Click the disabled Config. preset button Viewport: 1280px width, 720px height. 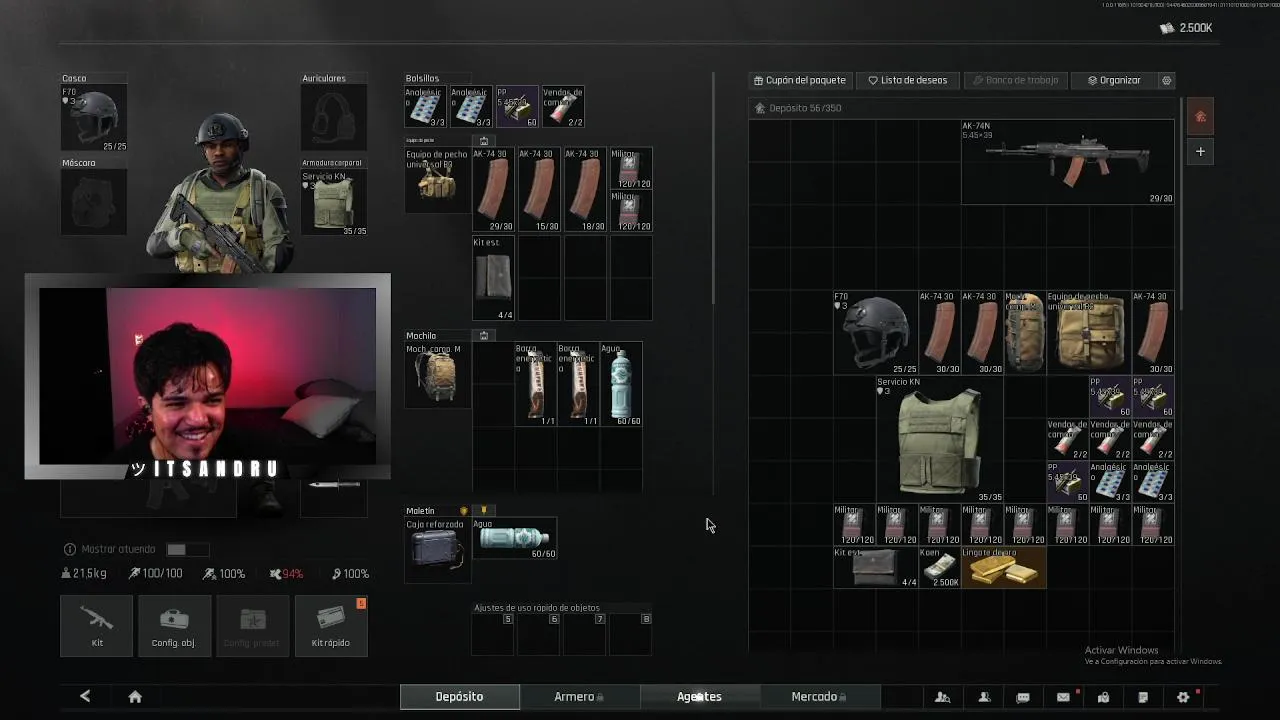[252, 626]
